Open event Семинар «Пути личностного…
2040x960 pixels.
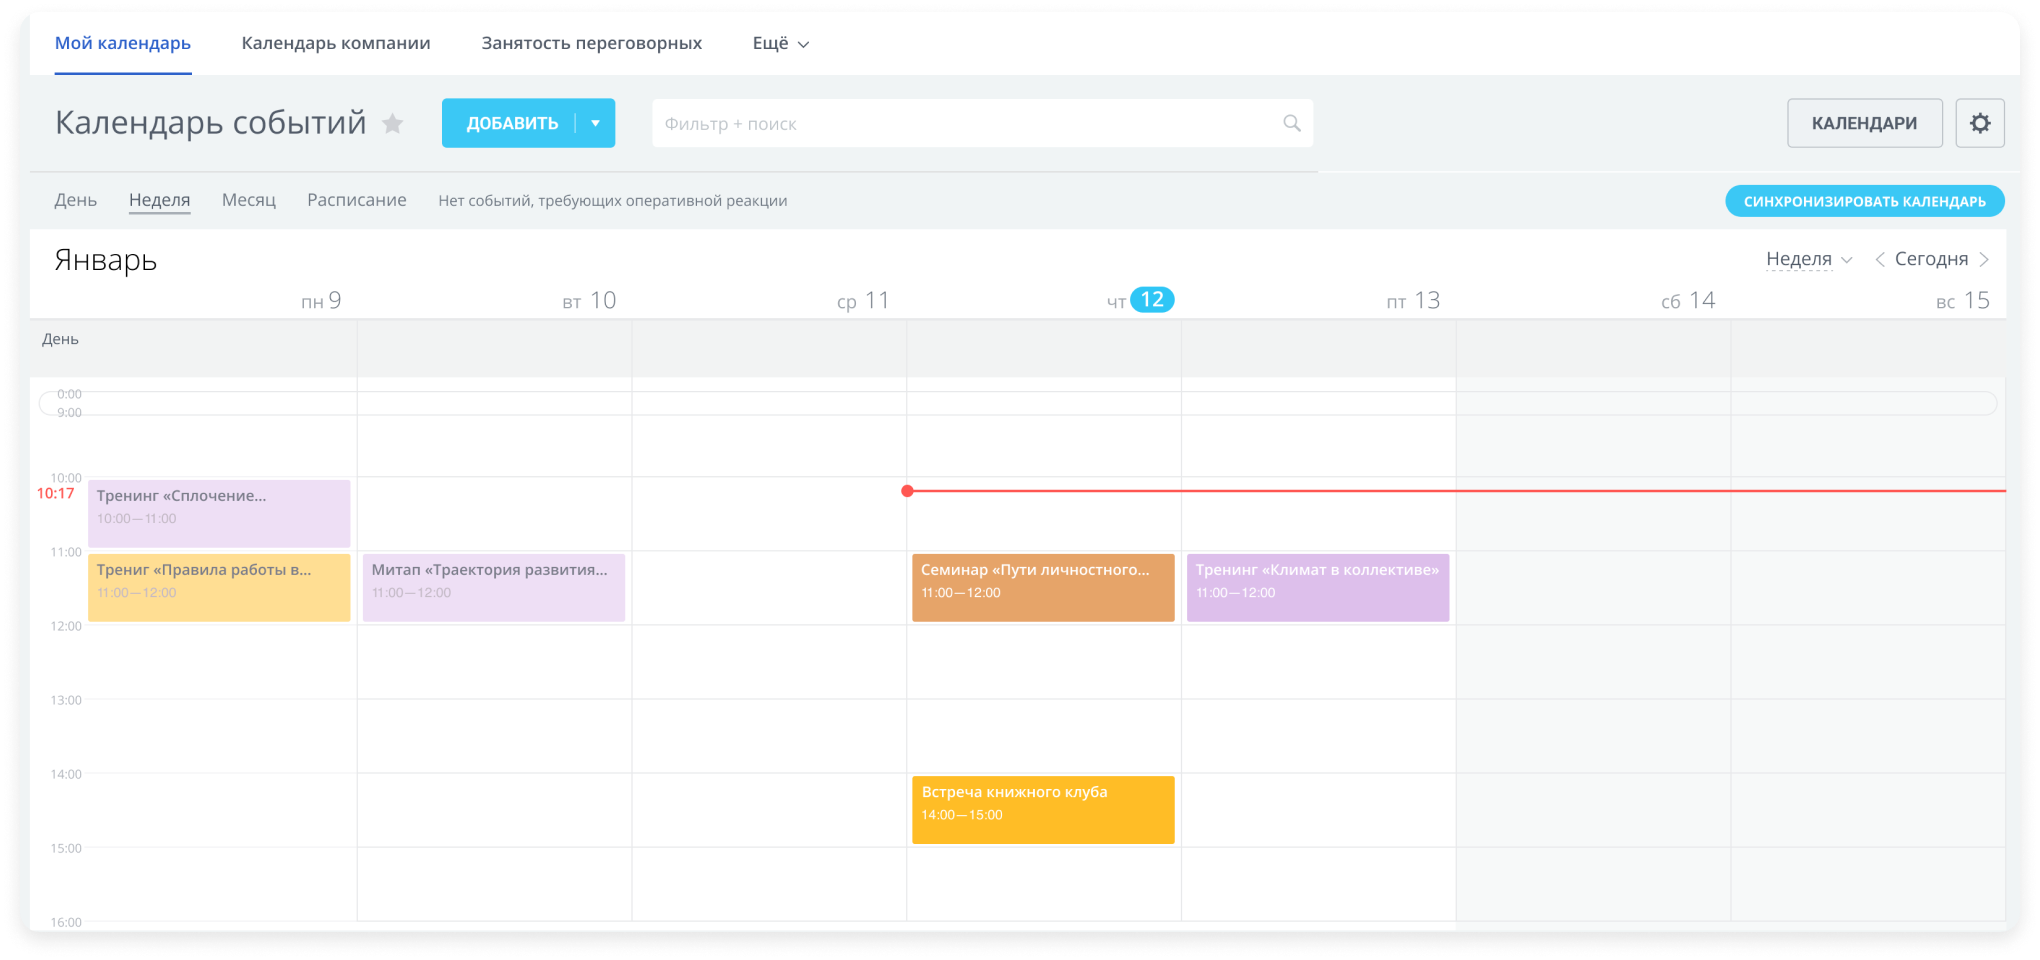point(1043,587)
